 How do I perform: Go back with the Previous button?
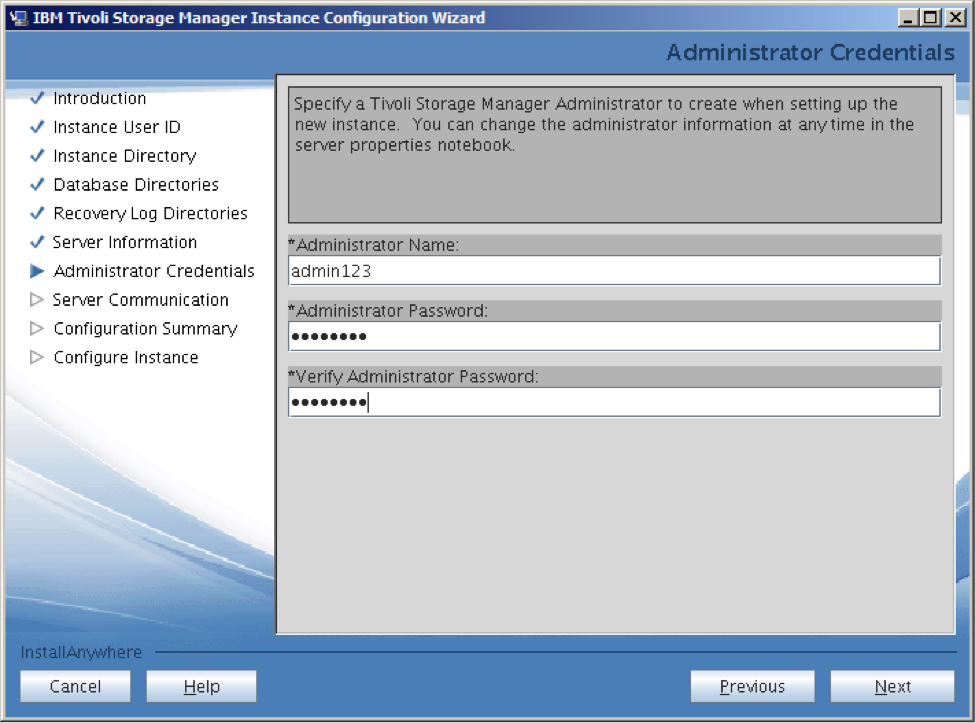click(x=752, y=686)
